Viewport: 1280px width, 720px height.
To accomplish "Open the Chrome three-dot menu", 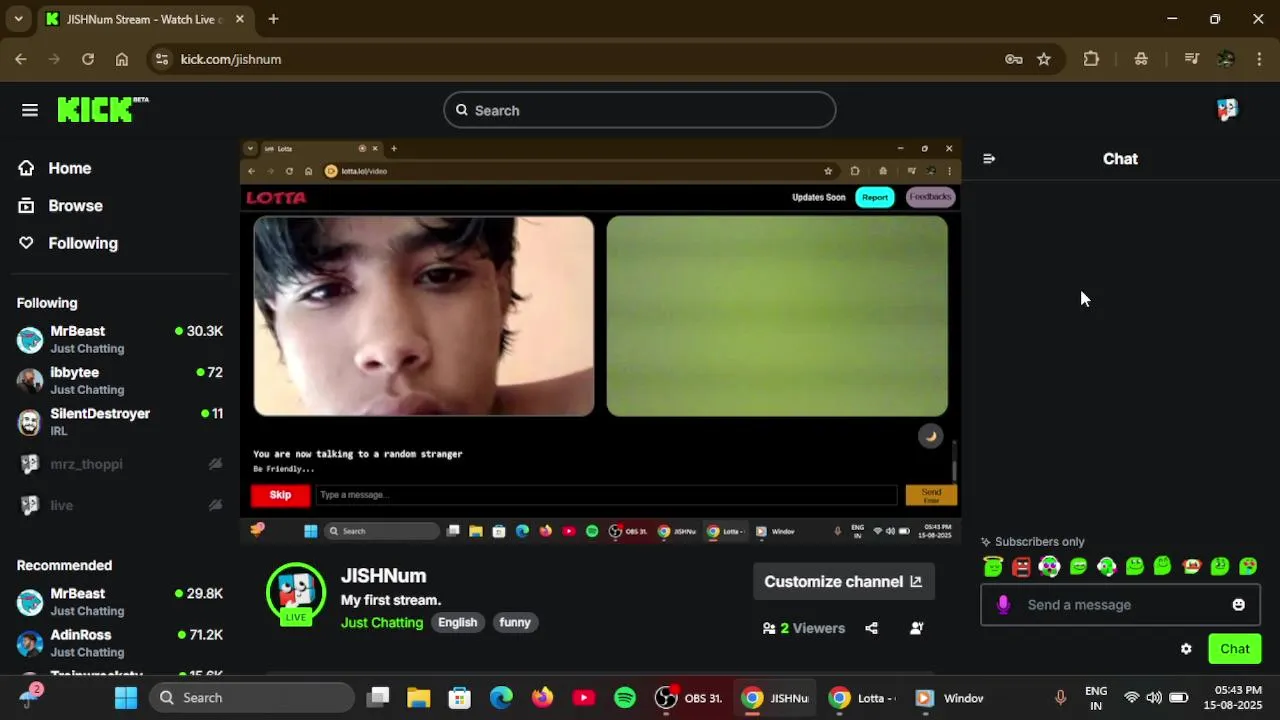I will pyautogui.click(x=1259, y=59).
